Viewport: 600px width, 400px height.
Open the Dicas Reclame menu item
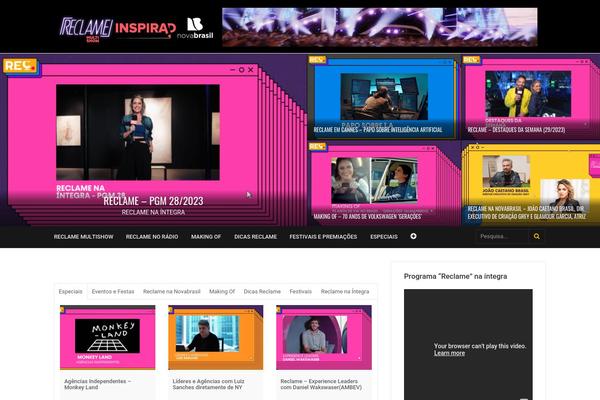[x=255, y=237]
